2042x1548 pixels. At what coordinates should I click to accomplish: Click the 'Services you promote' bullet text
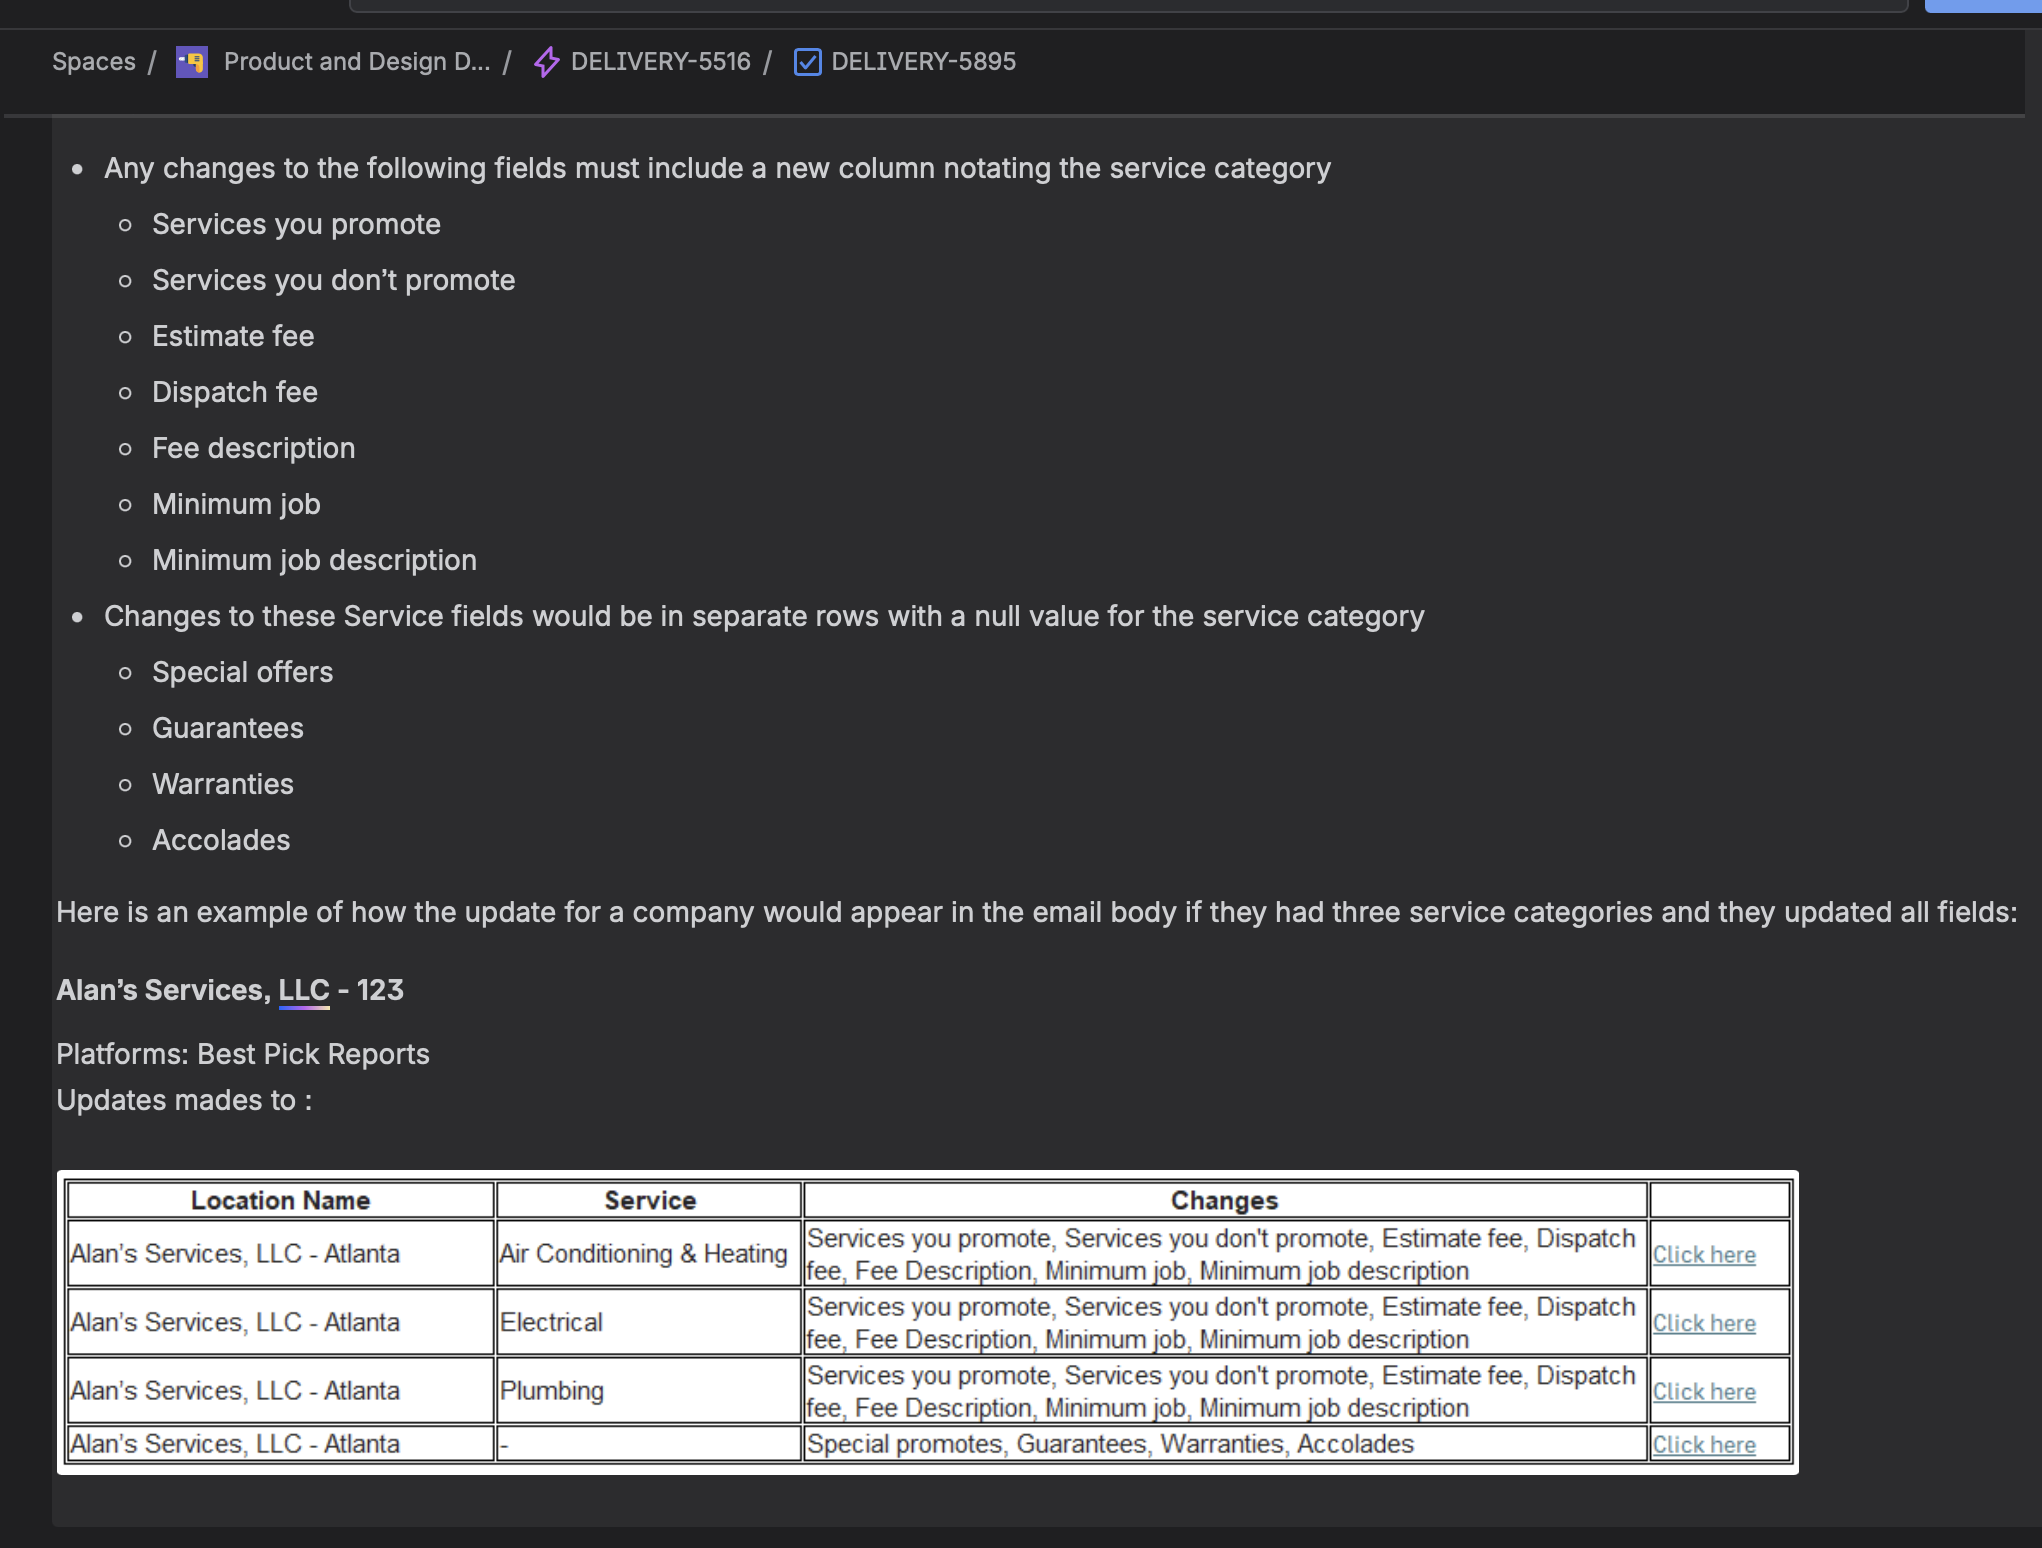pos(296,224)
